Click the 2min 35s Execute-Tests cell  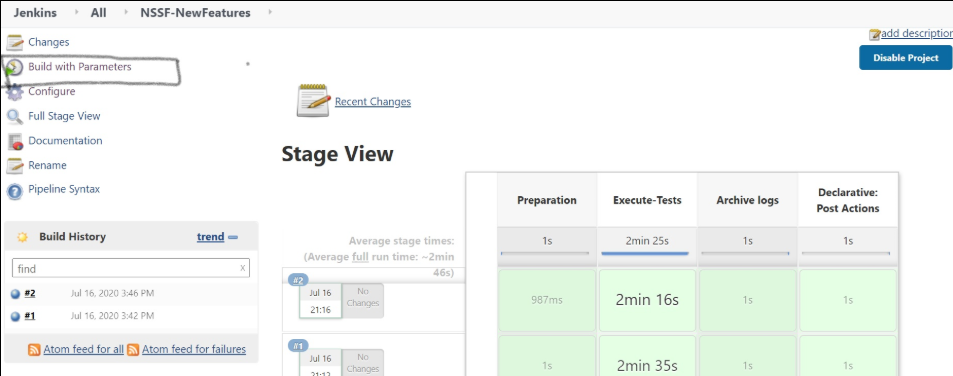647,356
